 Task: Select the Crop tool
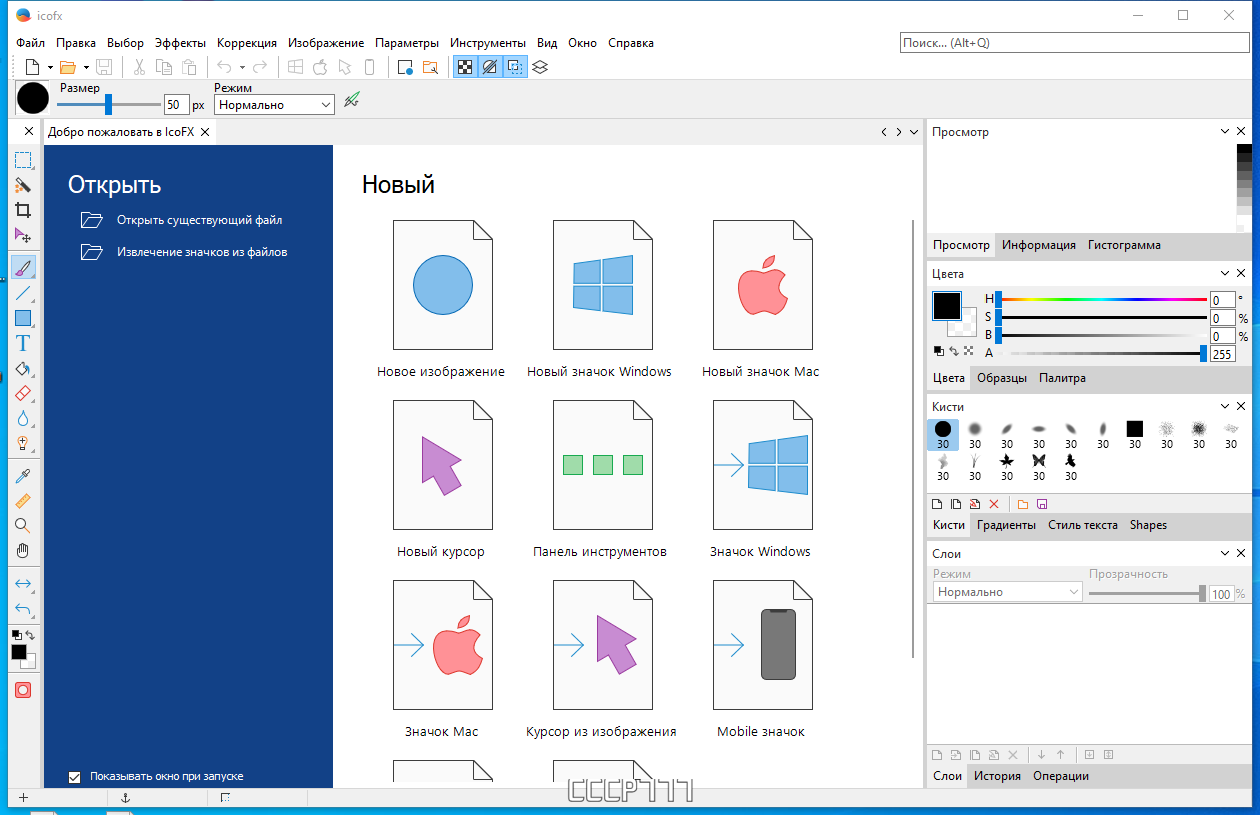[22, 210]
